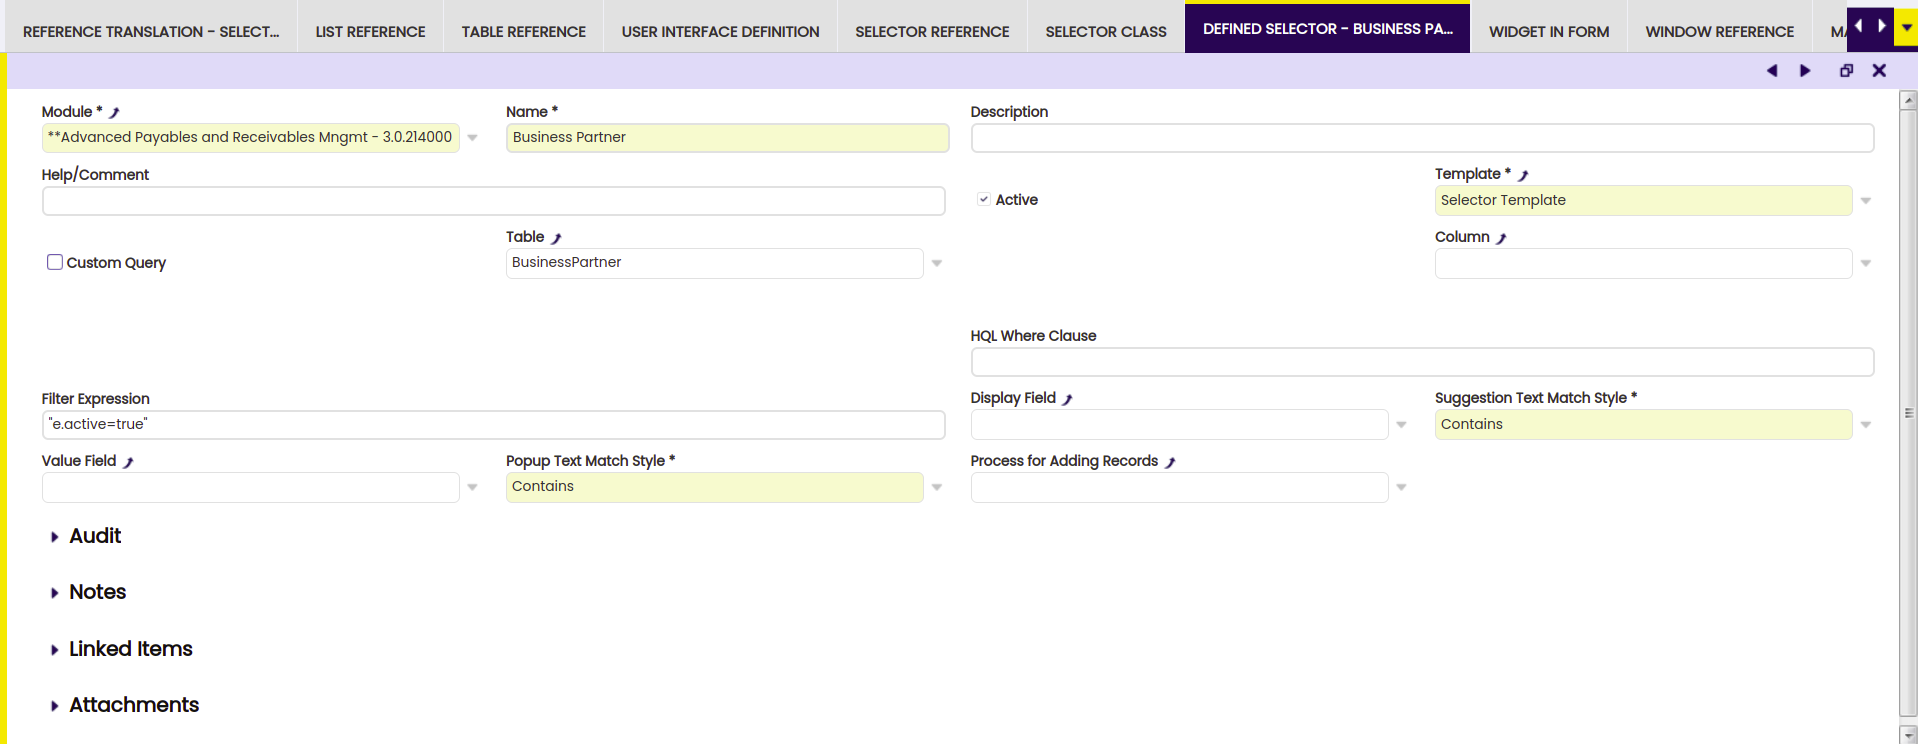
Task: Open Module link arrow icon
Action: (114, 113)
